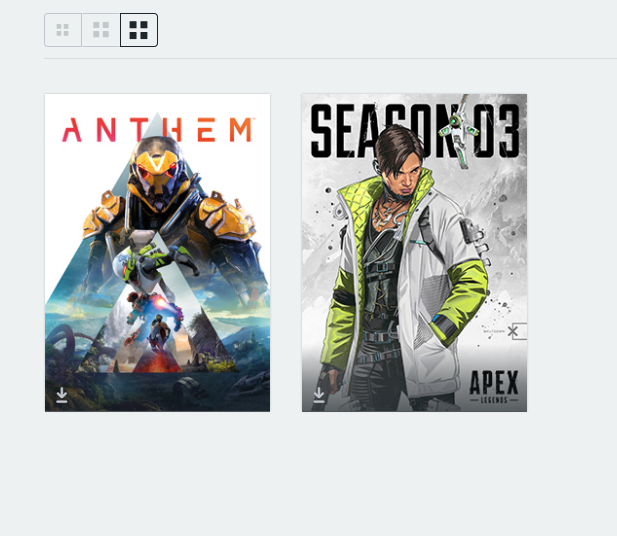This screenshot has height=536, width=617.
Task: Open the Apex Legends Season 03 tile
Action: point(414,253)
